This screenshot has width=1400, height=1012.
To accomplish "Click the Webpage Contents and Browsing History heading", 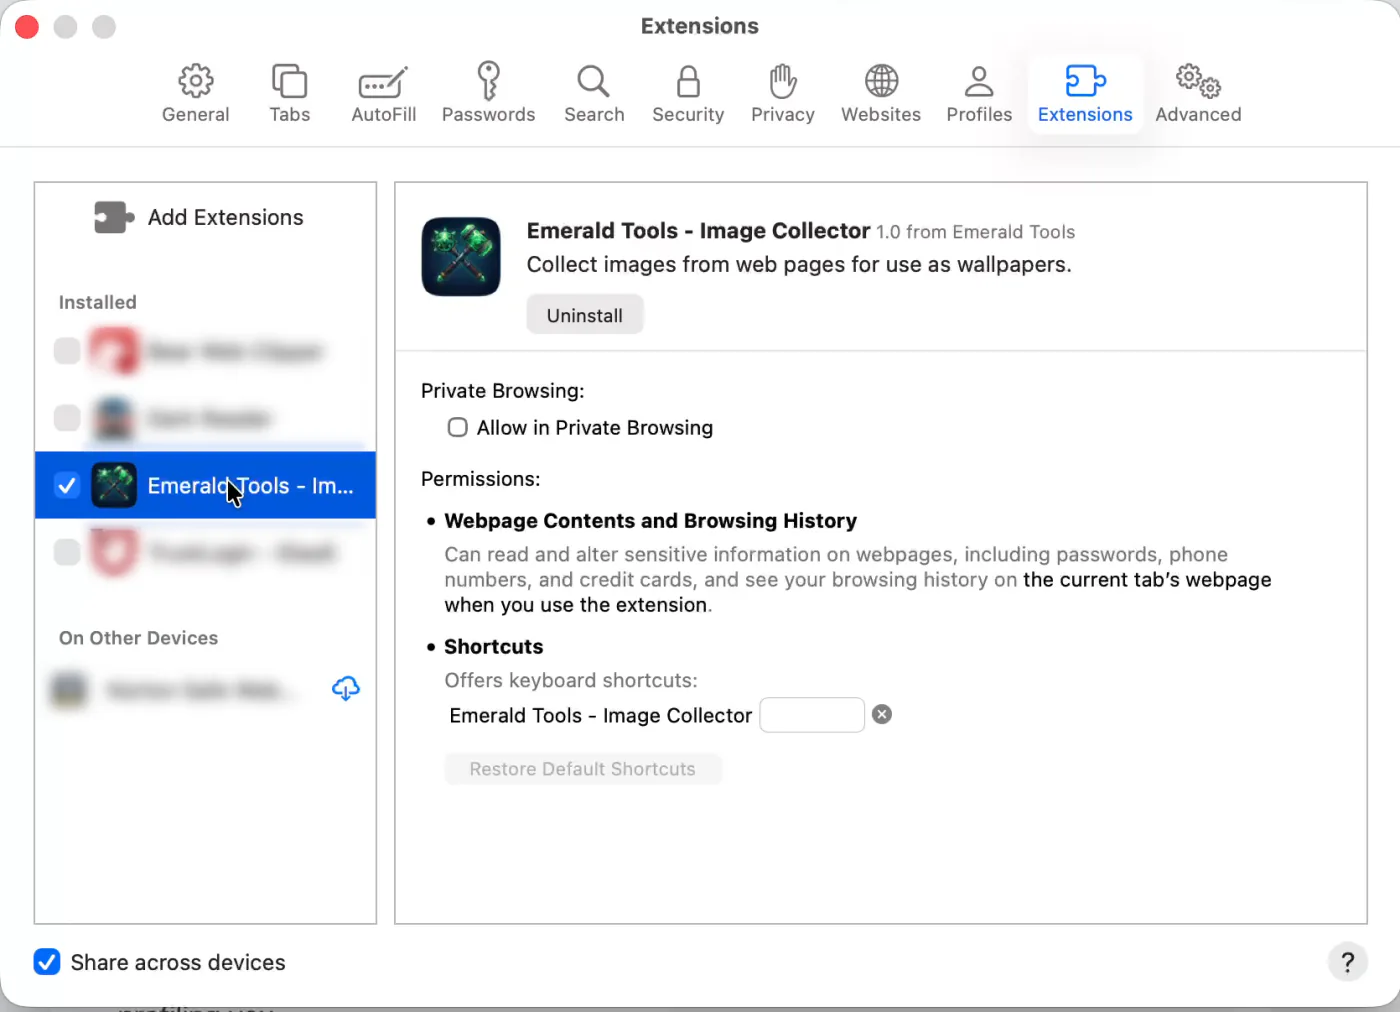I will click(x=650, y=521).
